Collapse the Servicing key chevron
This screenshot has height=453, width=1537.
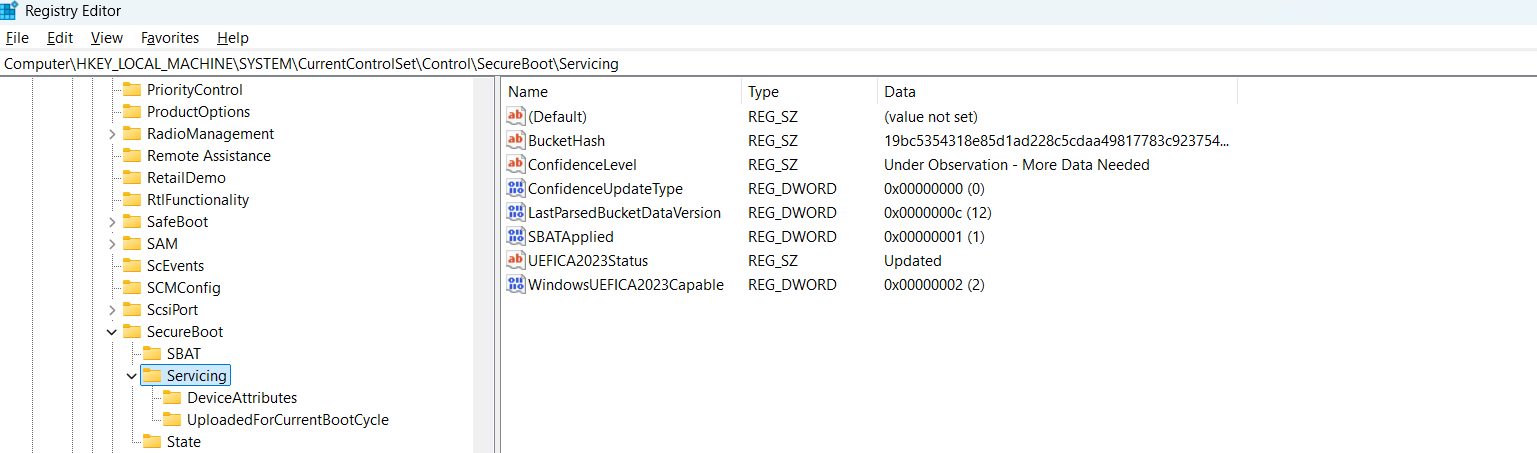click(x=132, y=376)
